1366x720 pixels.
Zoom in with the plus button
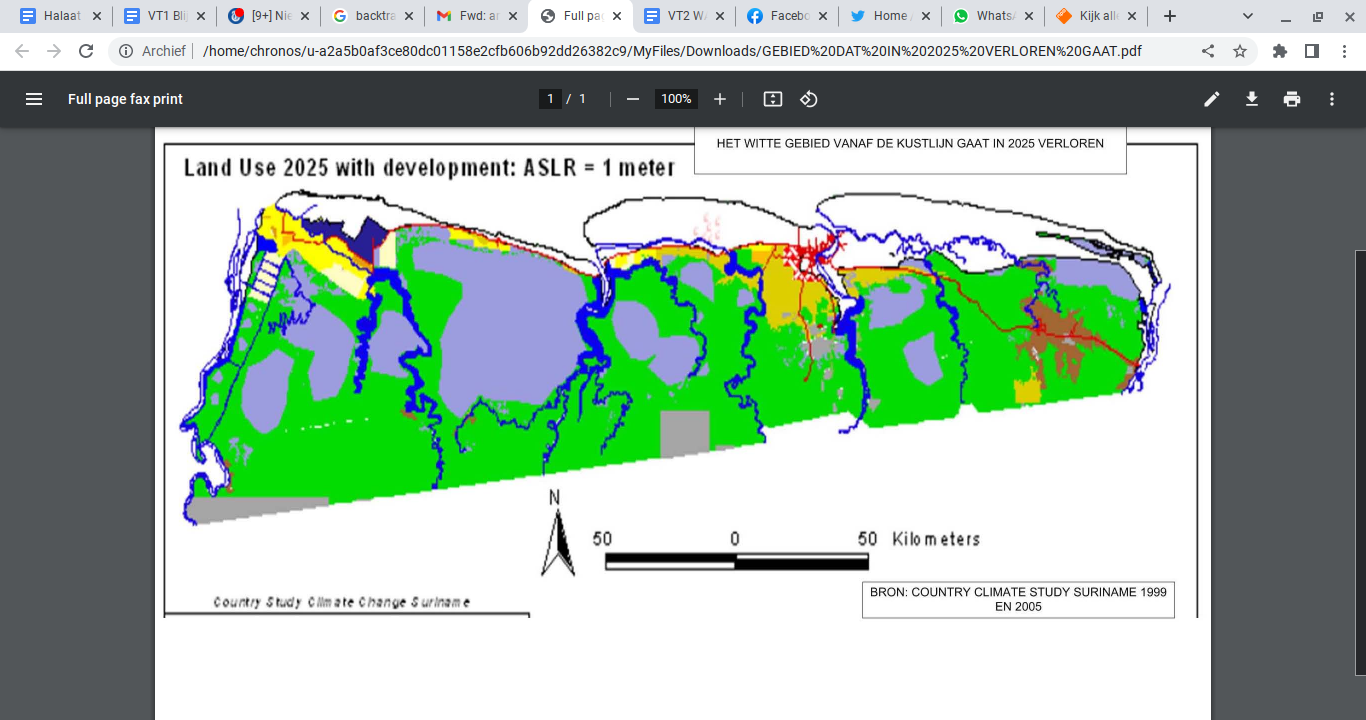point(720,99)
